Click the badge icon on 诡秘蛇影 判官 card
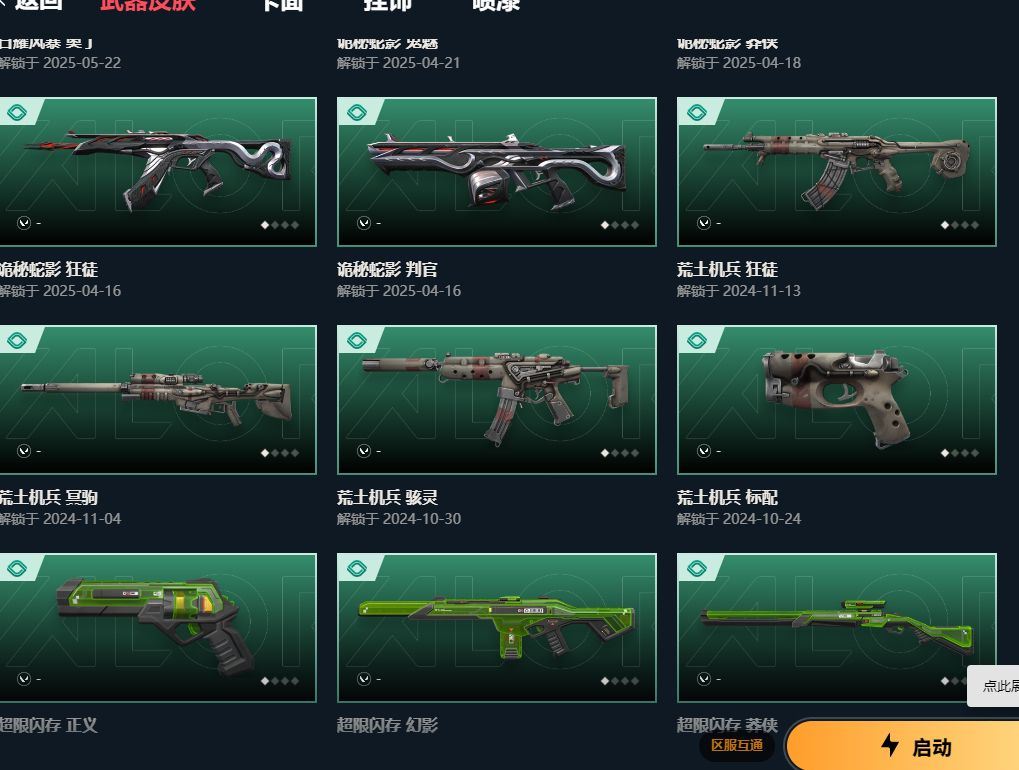Screen dimensions: 1019x770 click(x=357, y=112)
